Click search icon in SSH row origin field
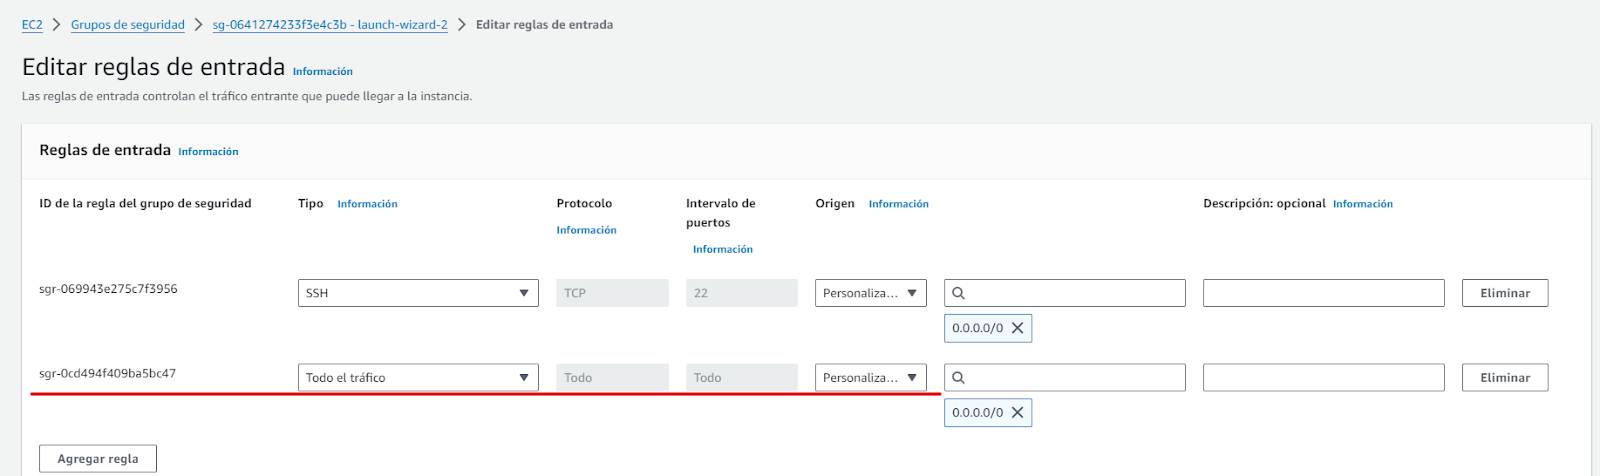The height and width of the screenshot is (476, 1600). 958,293
